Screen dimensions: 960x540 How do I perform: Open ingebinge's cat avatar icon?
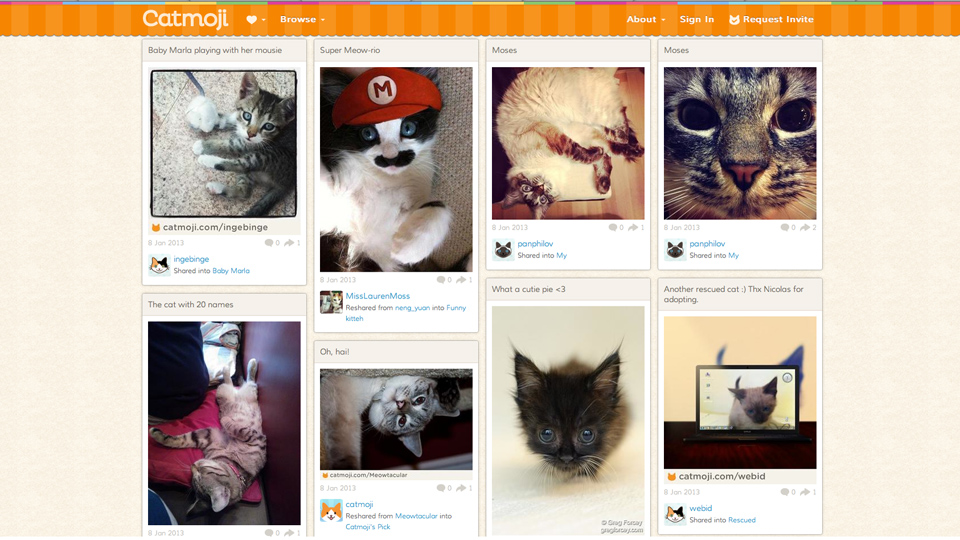point(159,265)
